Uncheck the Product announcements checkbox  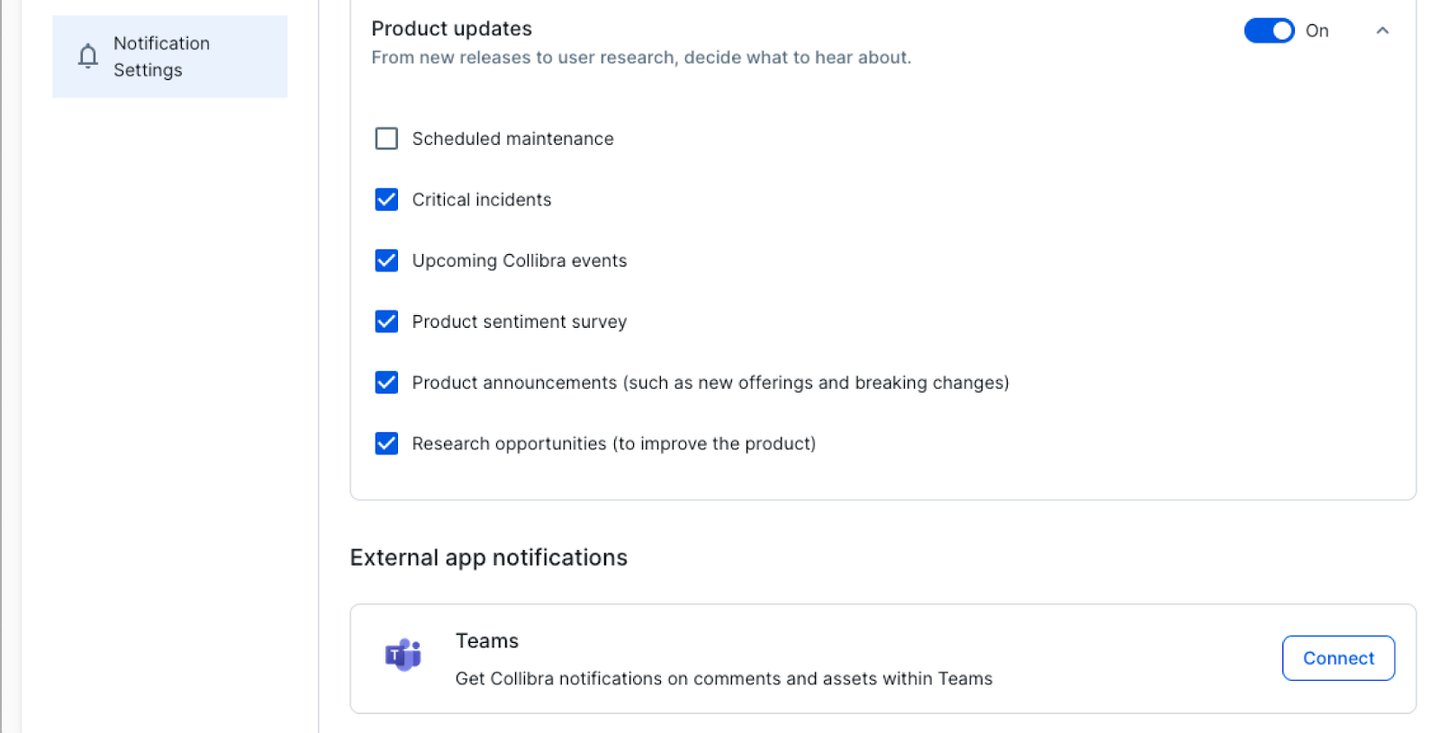coord(386,383)
